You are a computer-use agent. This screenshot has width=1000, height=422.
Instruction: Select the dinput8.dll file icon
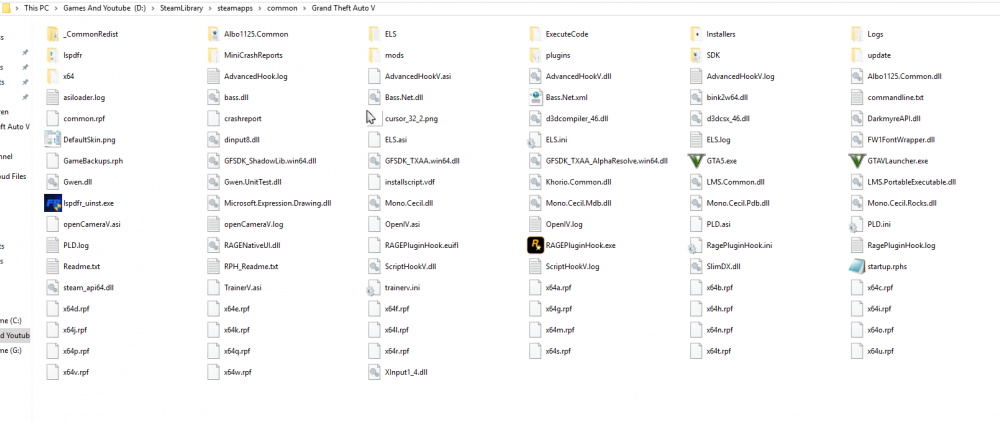pyautogui.click(x=213, y=140)
